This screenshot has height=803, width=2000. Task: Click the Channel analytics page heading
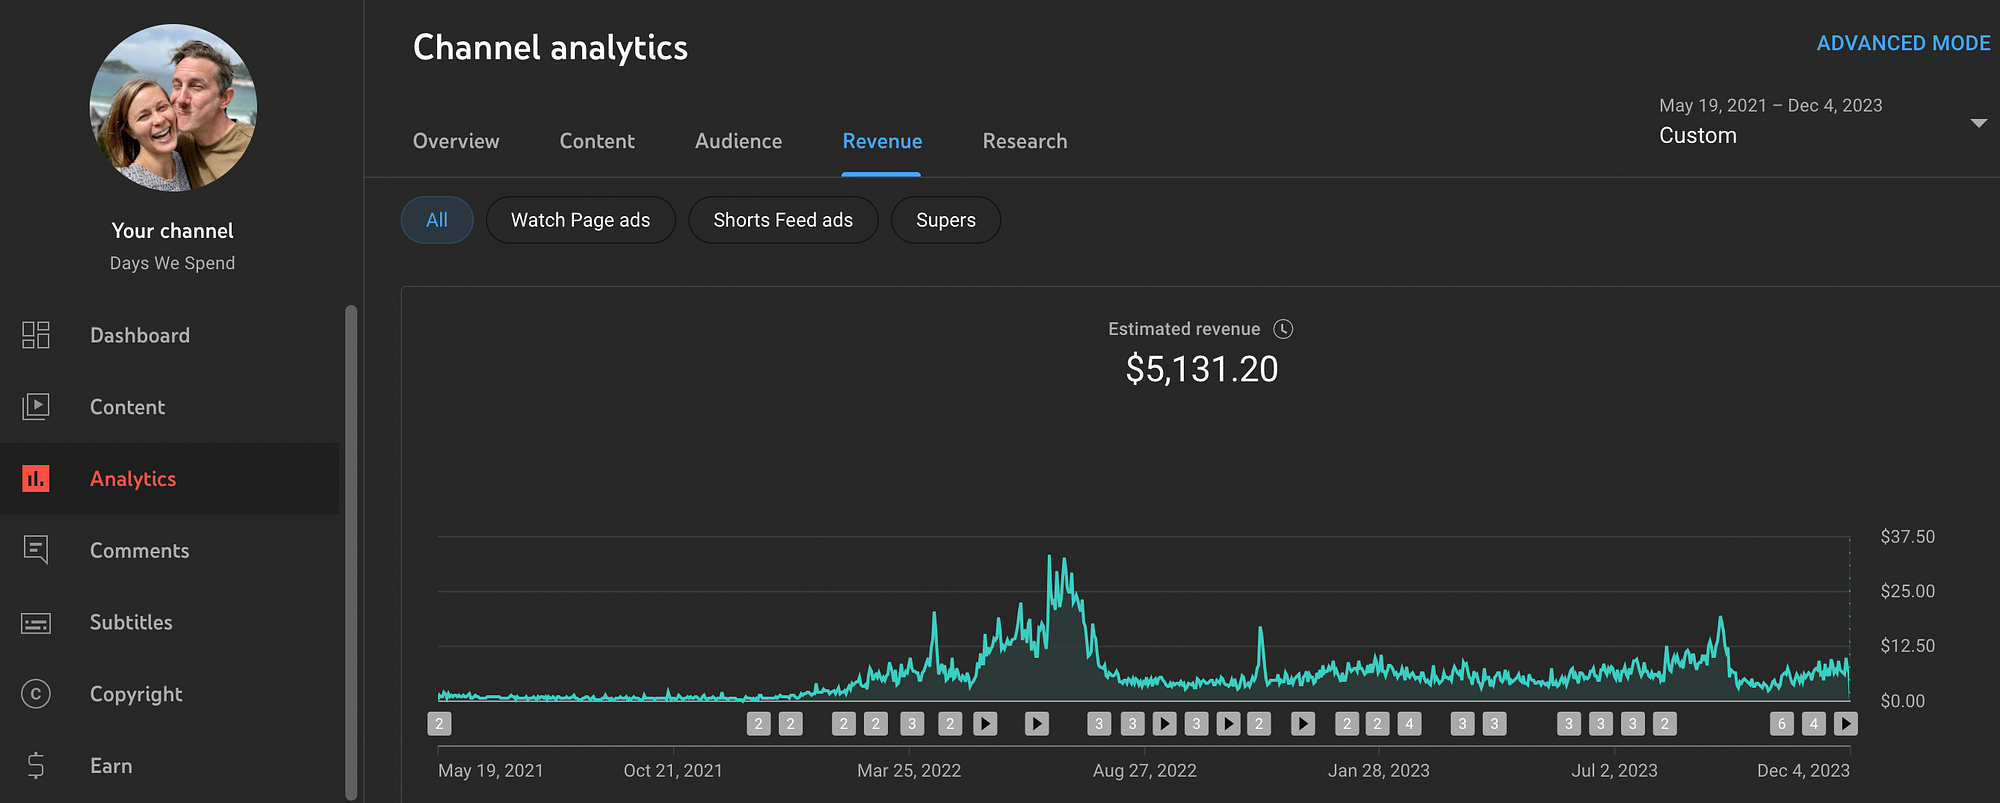point(550,48)
